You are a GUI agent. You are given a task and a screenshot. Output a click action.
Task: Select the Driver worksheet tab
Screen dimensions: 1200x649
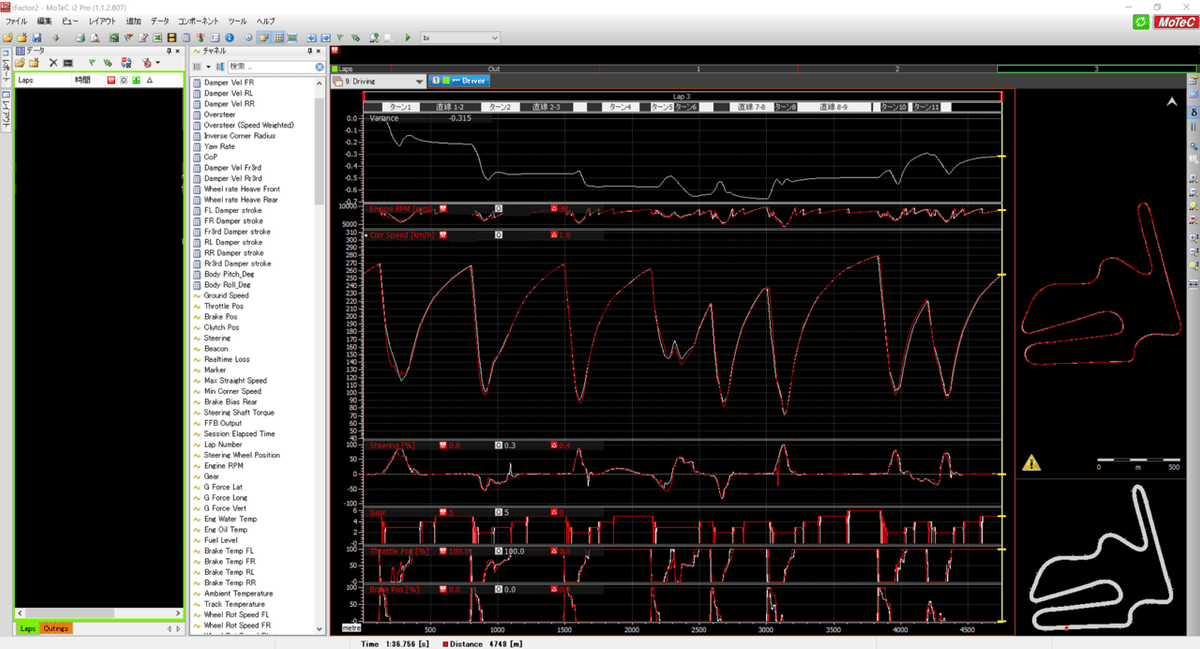pos(459,81)
